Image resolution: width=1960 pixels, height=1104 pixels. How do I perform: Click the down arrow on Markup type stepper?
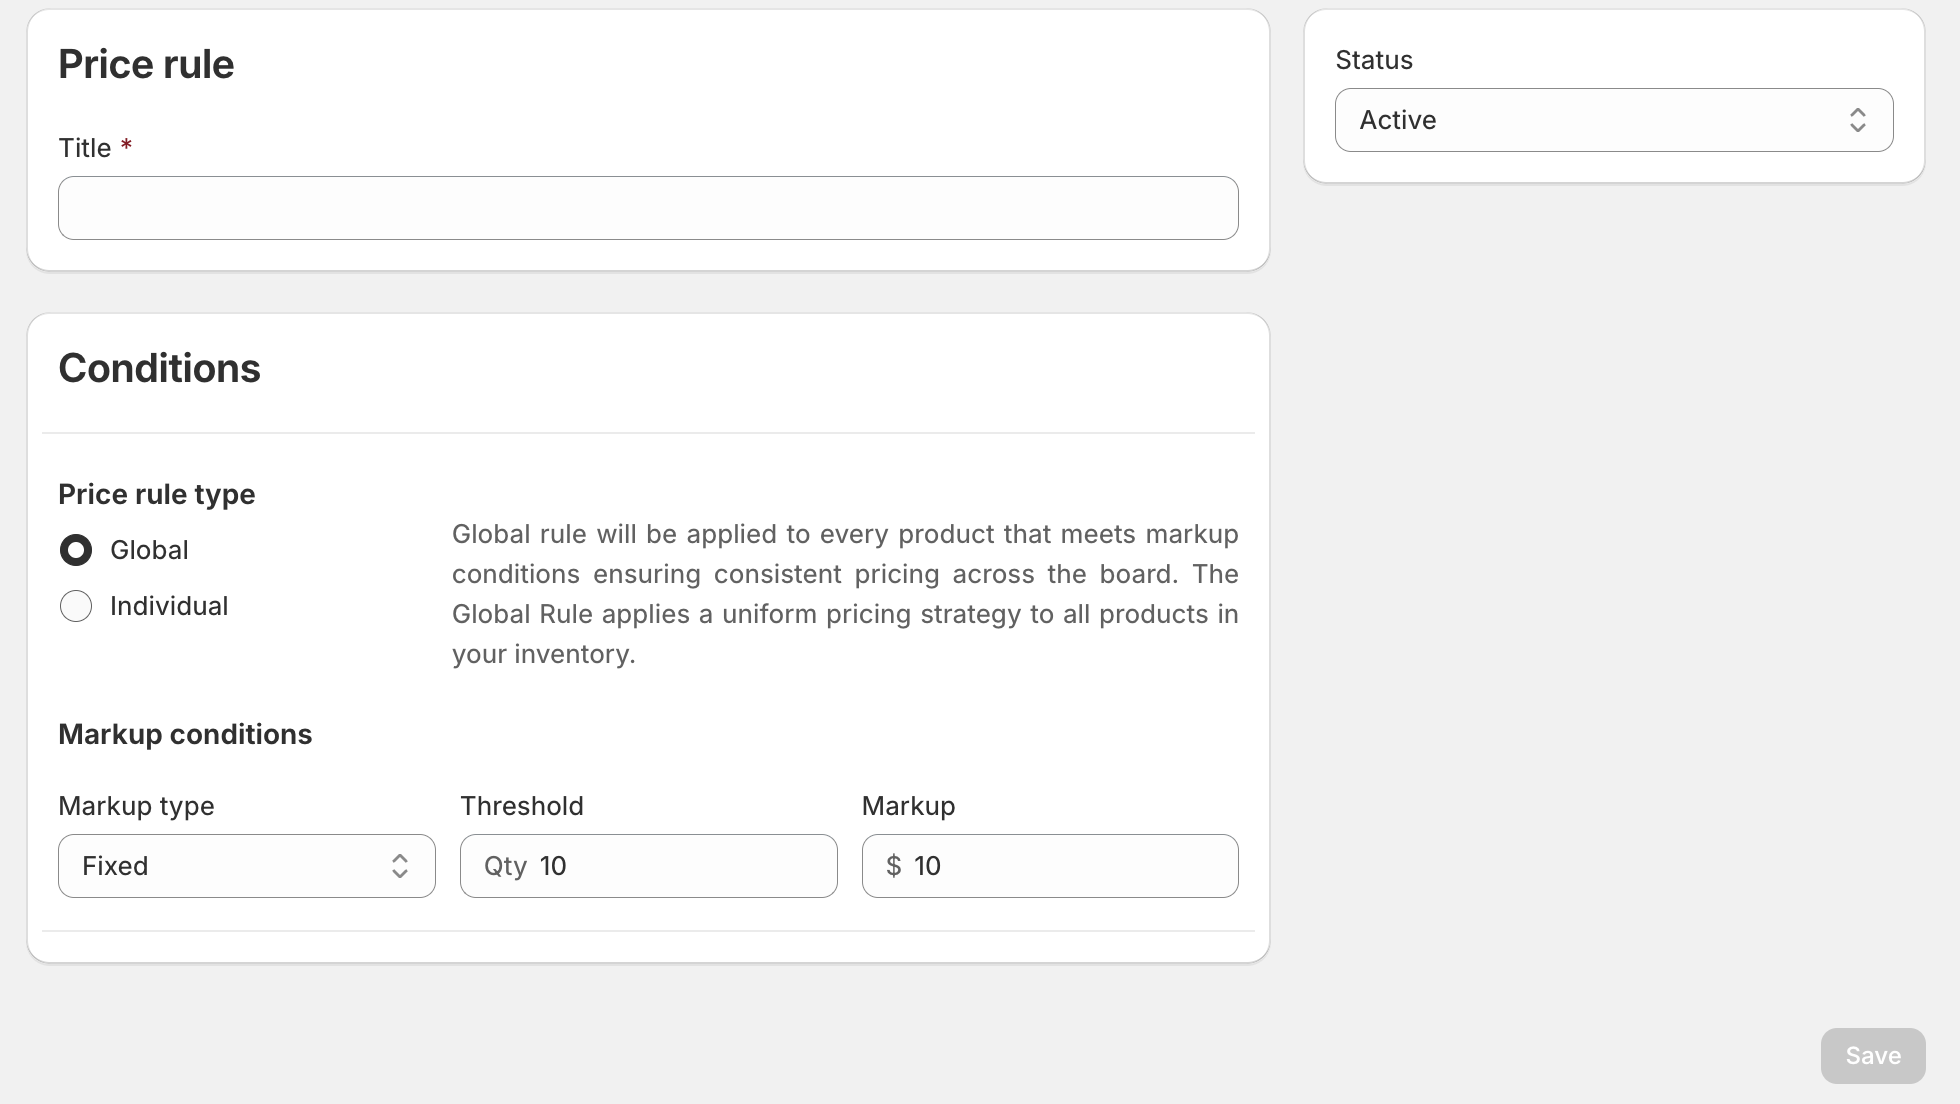400,872
